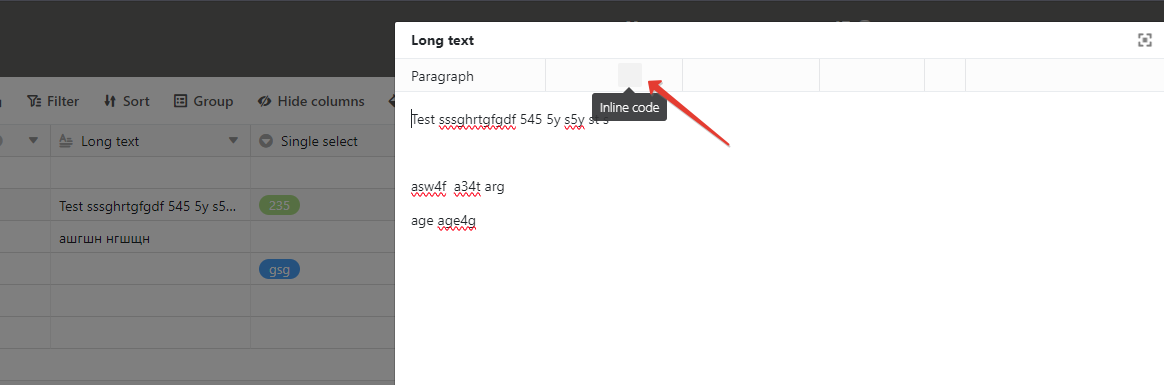This screenshot has height=385, width=1164.
Task: Open the Filter tool in the table
Action: coord(53,101)
